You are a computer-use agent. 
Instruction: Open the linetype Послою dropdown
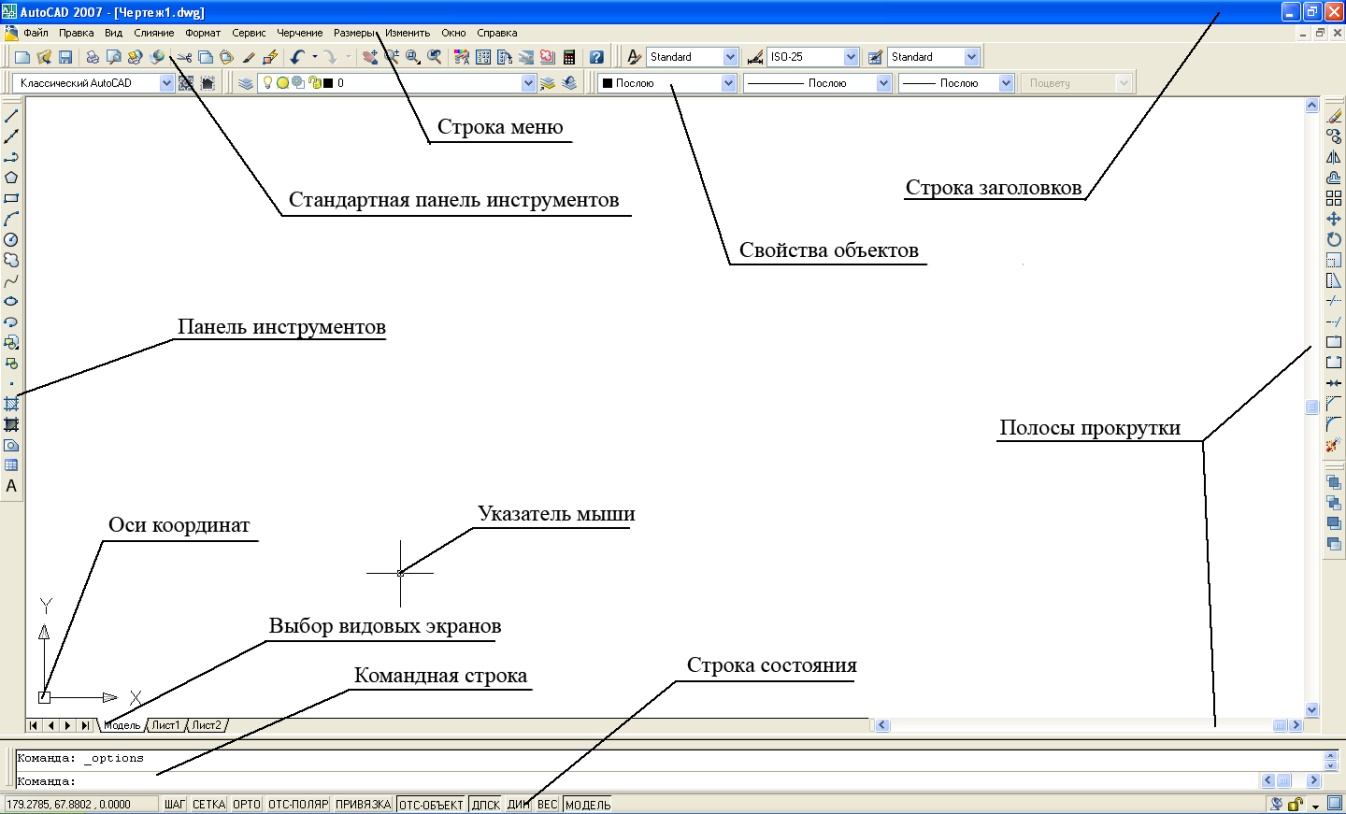pyautogui.click(x=884, y=83)
